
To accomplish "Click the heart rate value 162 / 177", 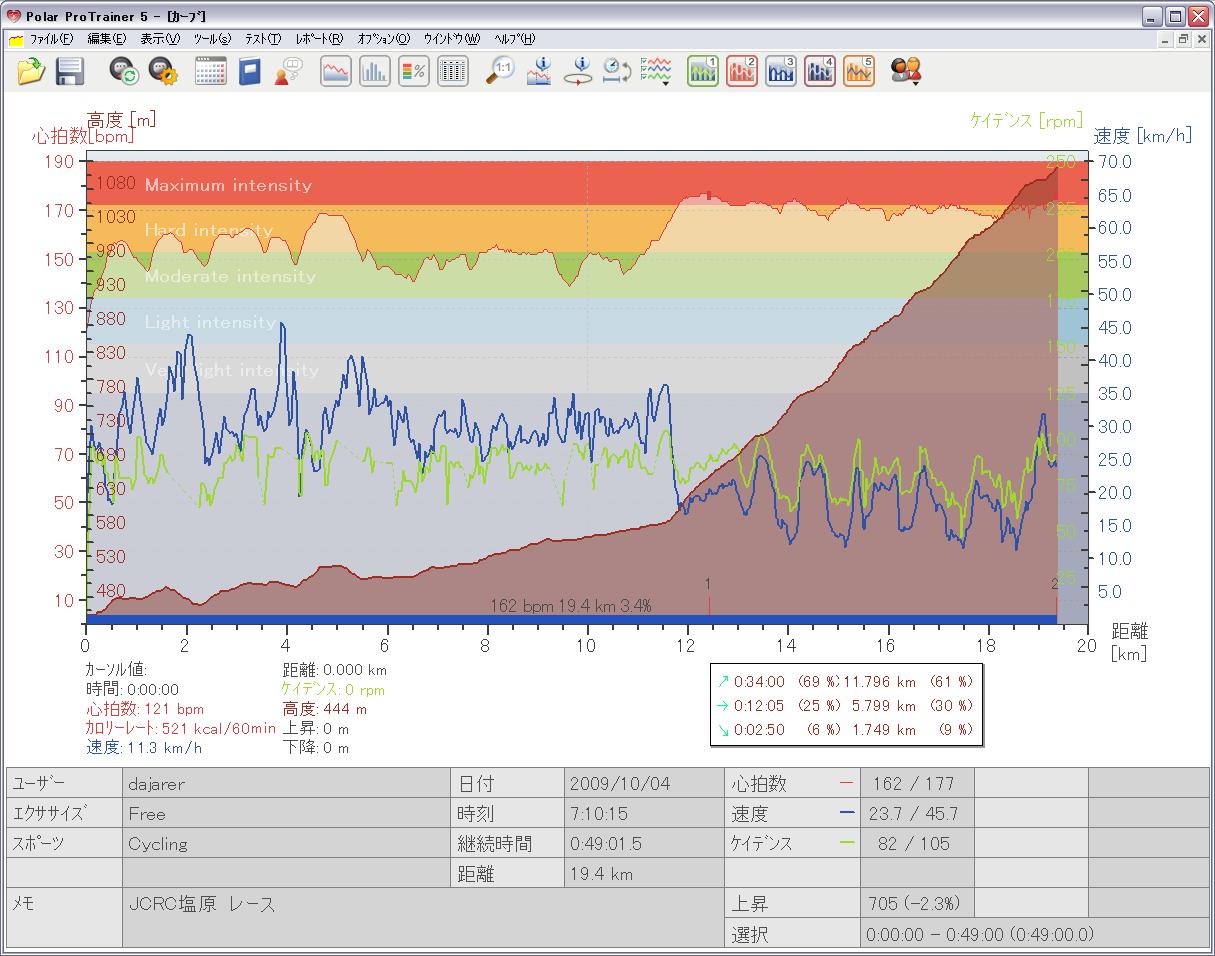I will point(916,783).
